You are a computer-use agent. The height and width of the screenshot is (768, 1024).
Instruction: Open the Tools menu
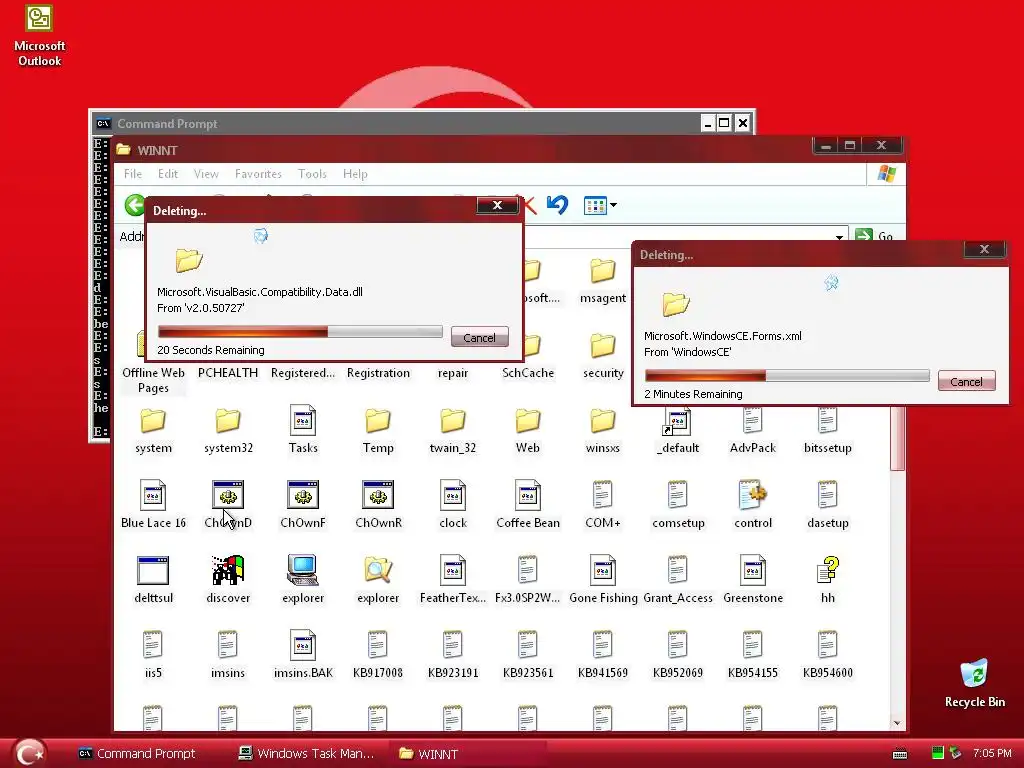(x=312, y=174)
